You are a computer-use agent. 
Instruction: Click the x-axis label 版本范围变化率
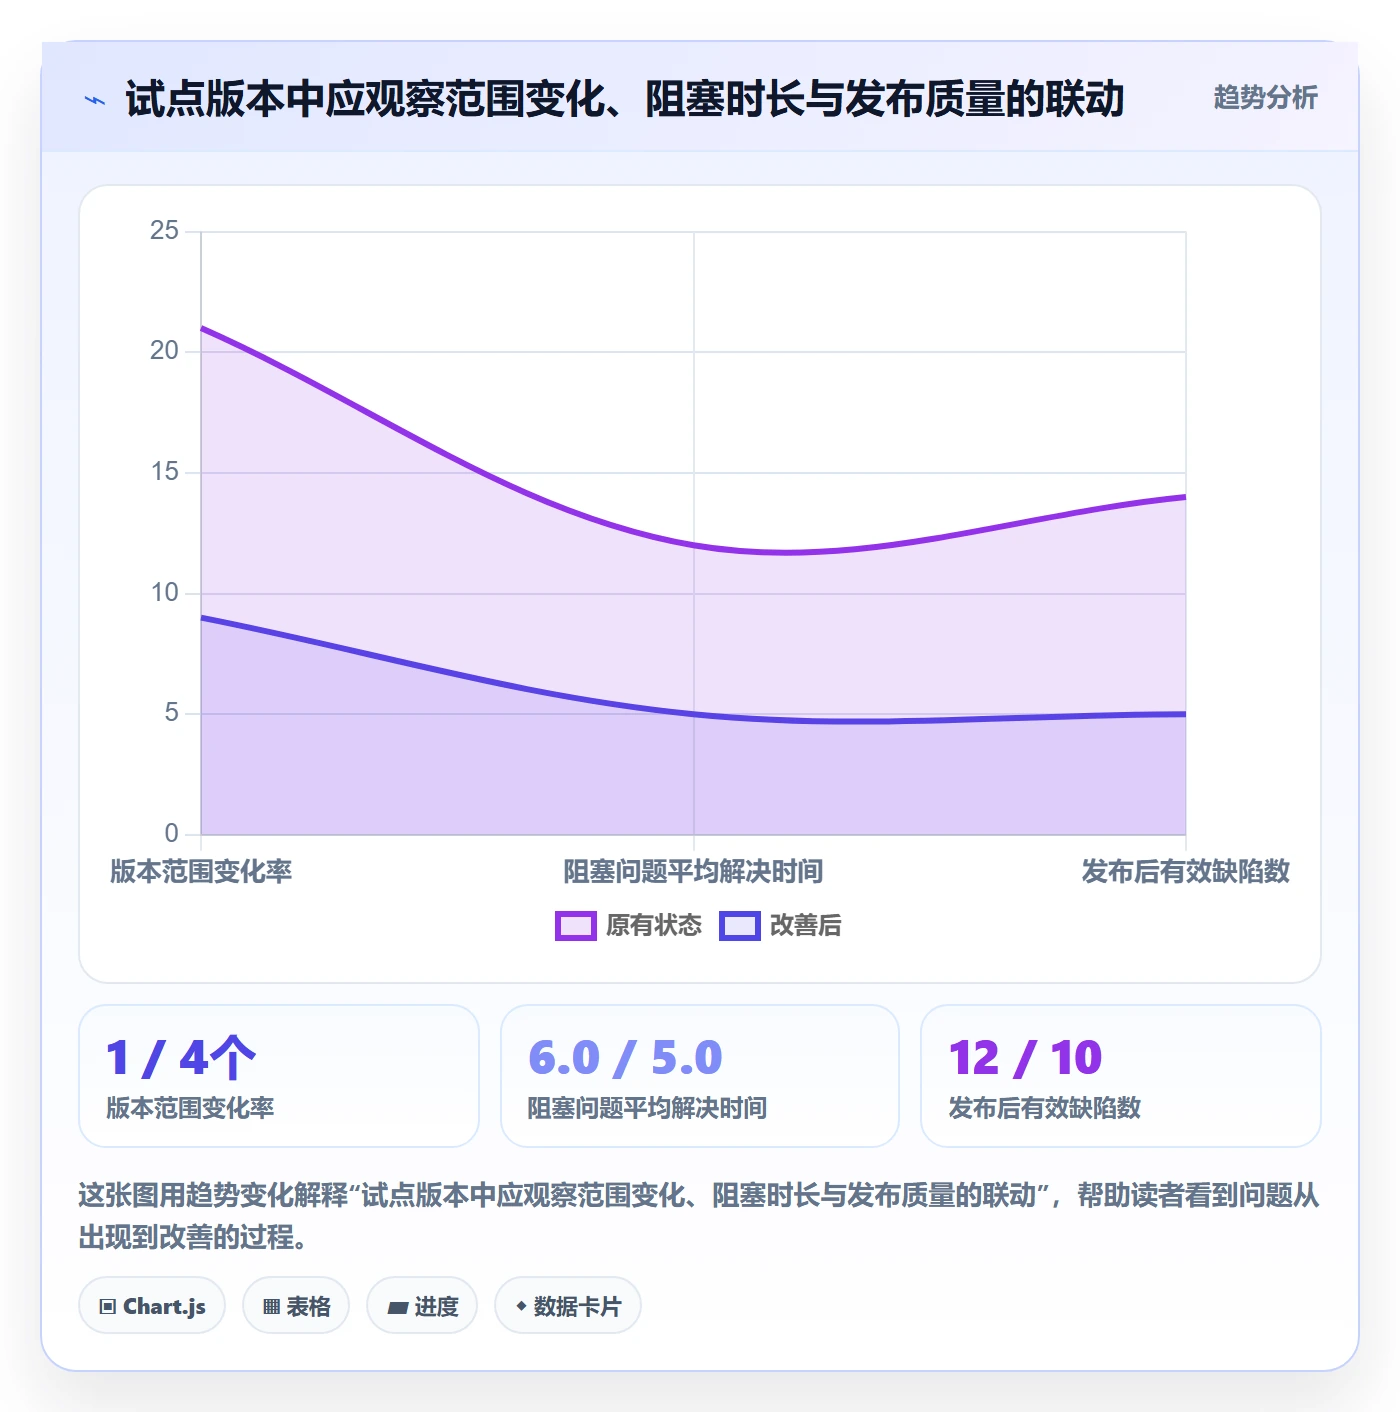[201, 872]
